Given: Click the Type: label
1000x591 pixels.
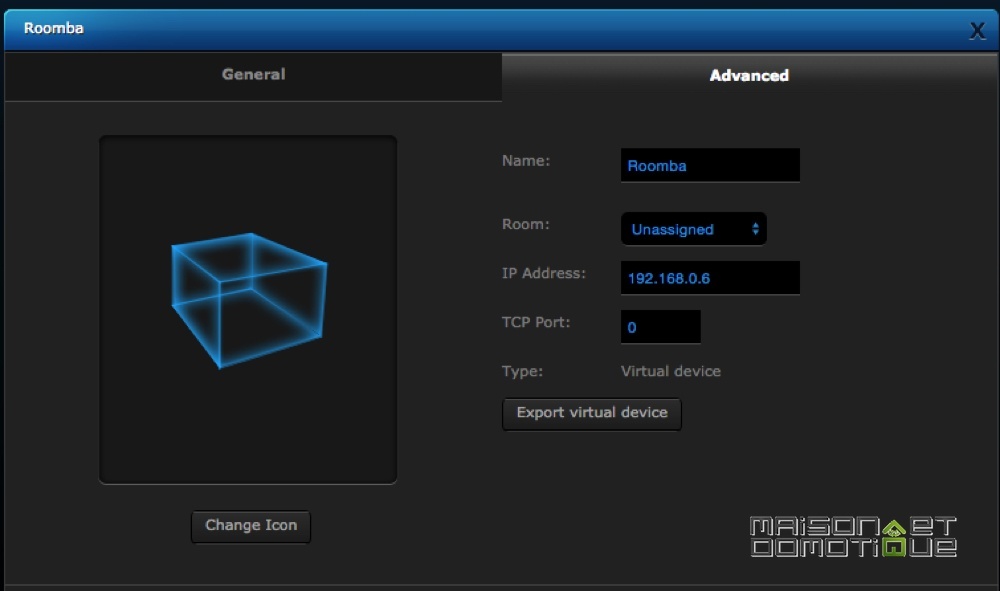Looking at the screenshot, I should 522,371.
